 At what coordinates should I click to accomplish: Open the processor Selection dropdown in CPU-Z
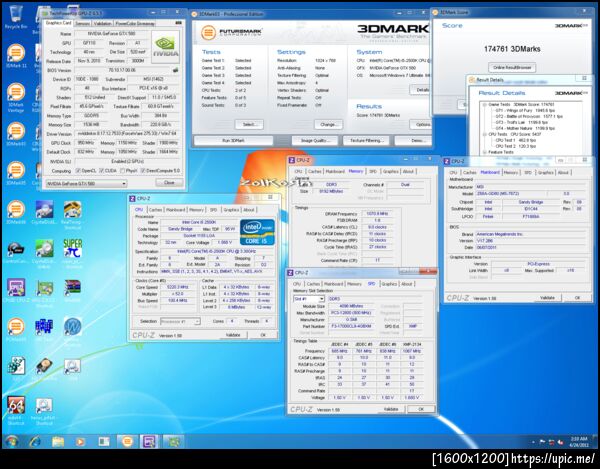180,321
